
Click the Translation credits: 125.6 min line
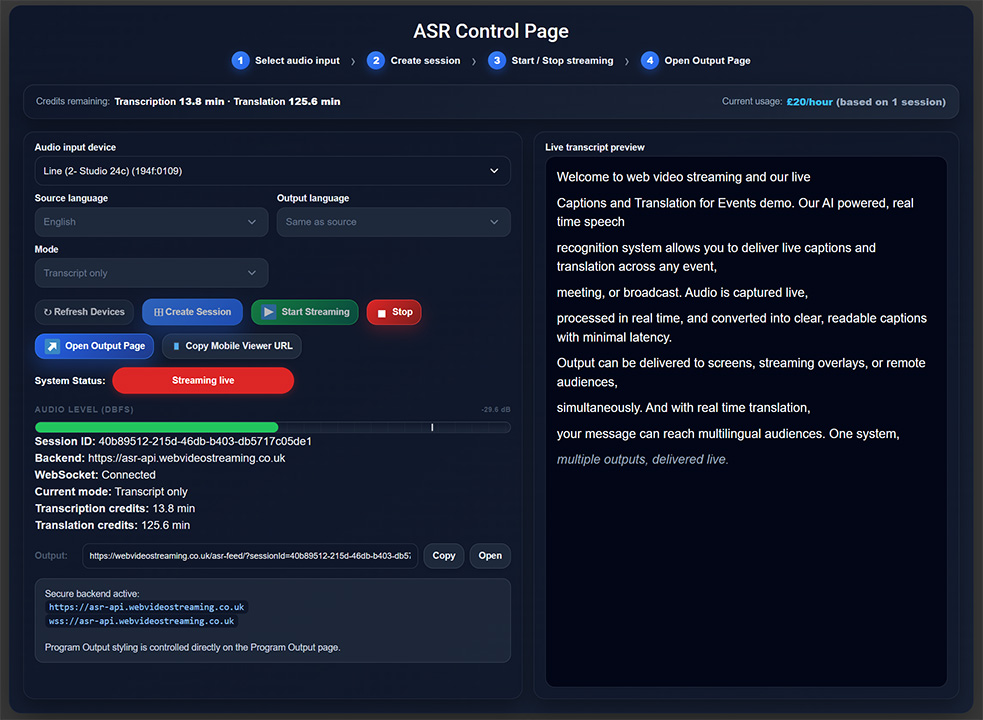point(112,526)
